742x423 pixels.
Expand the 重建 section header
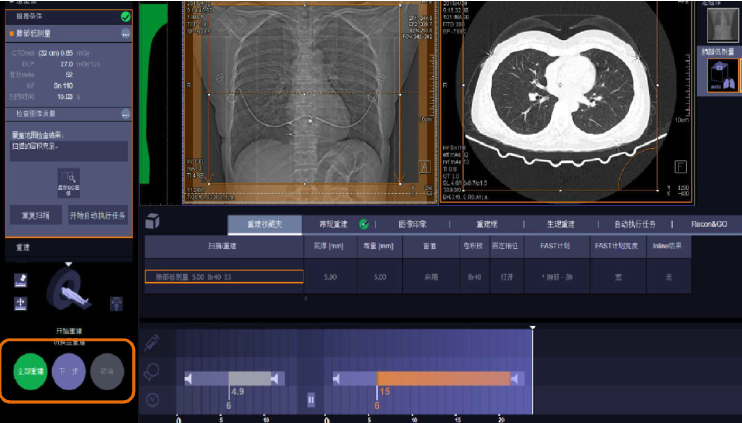(x=69, y=247)
